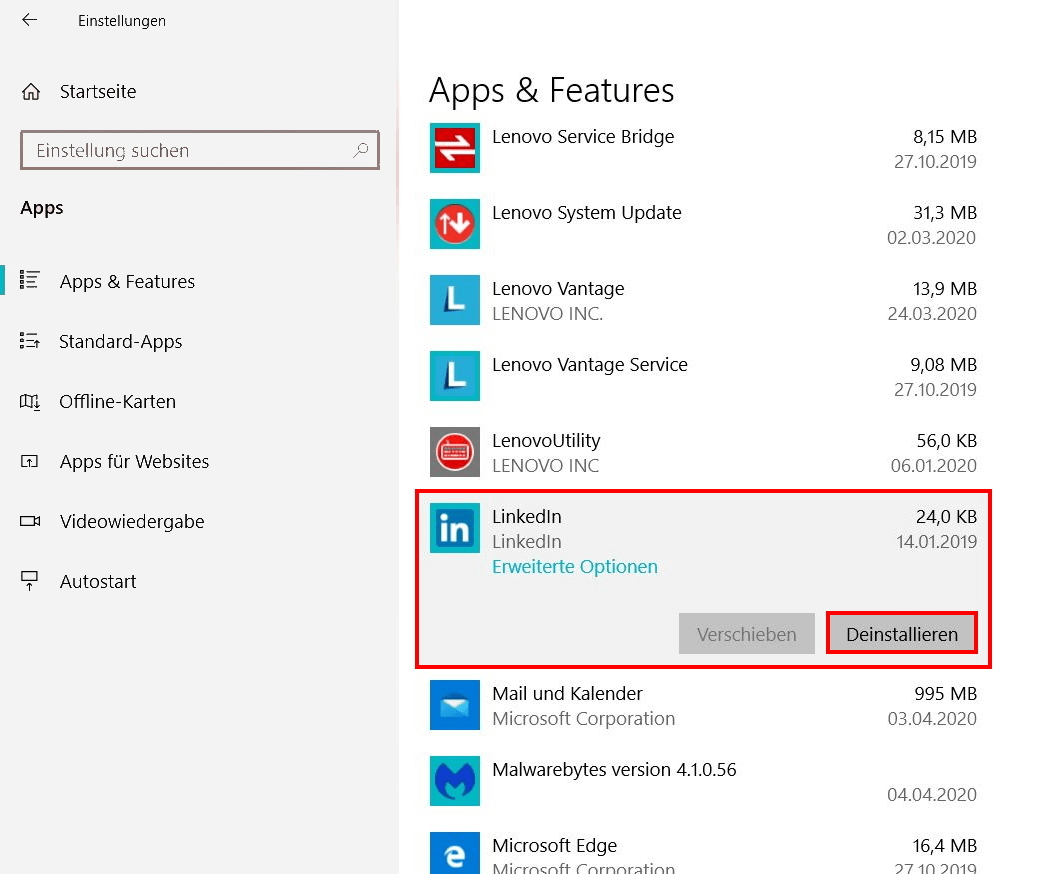
Task: Open Autostart settings page
Action: (x=98, y=582)
